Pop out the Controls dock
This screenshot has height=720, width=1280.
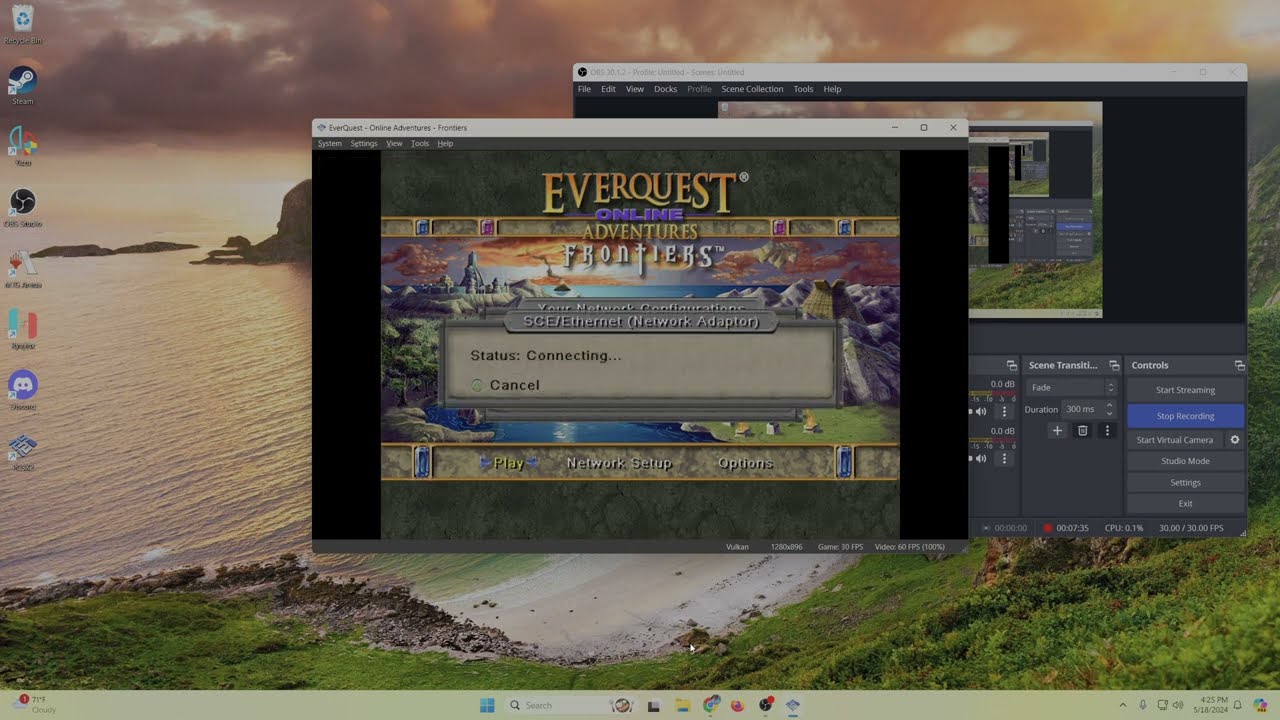coord(1239,366)
